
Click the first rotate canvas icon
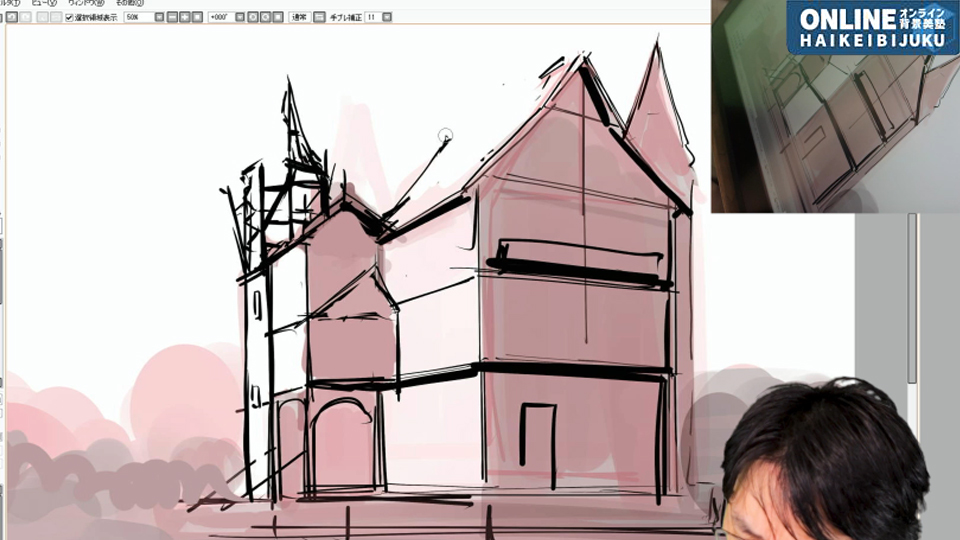tap(253, 17)
